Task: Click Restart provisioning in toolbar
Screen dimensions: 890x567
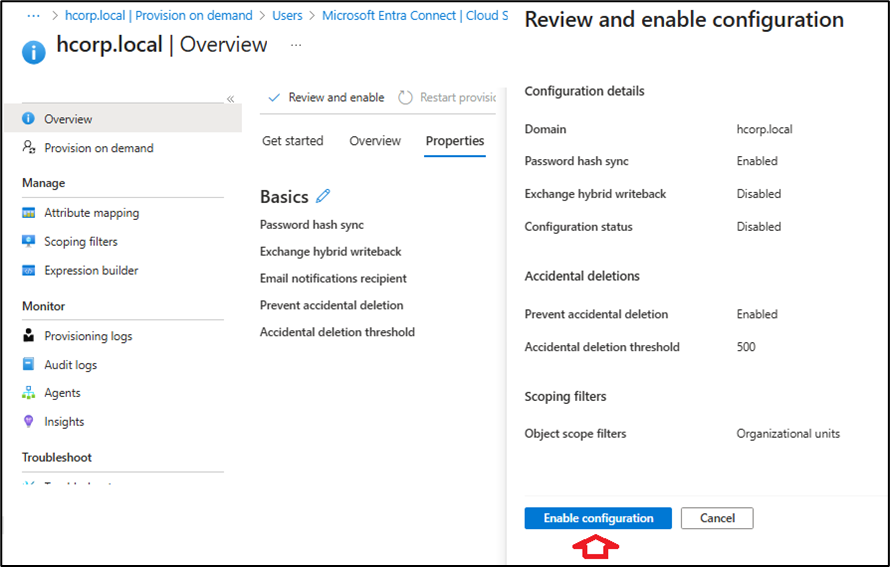Action: tap(448, 98)
